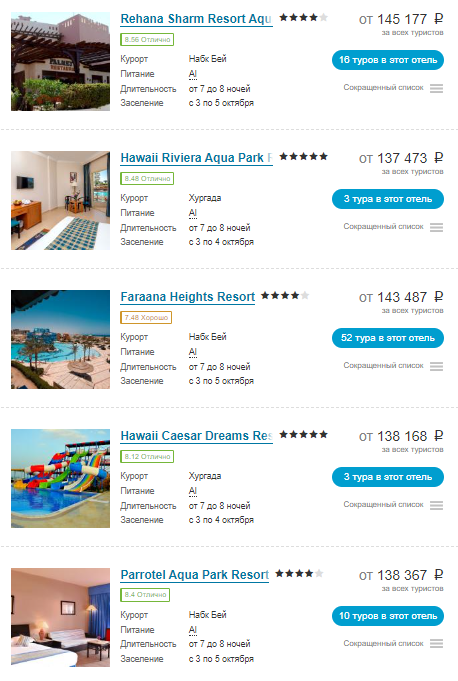Open Parrotel Aqua Park Resort link
This screenshot has height=681, width=458.
coord(194,575)
